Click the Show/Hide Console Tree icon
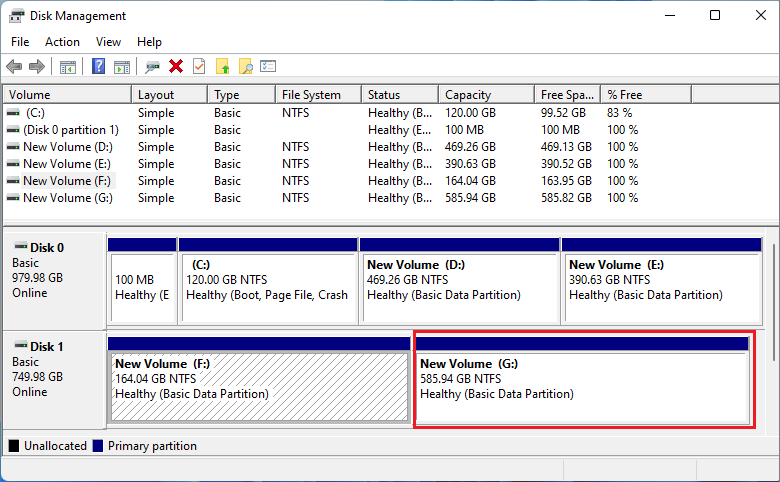Screen dimensions: 780x482 pyautogui.click(x=68, y=67)
